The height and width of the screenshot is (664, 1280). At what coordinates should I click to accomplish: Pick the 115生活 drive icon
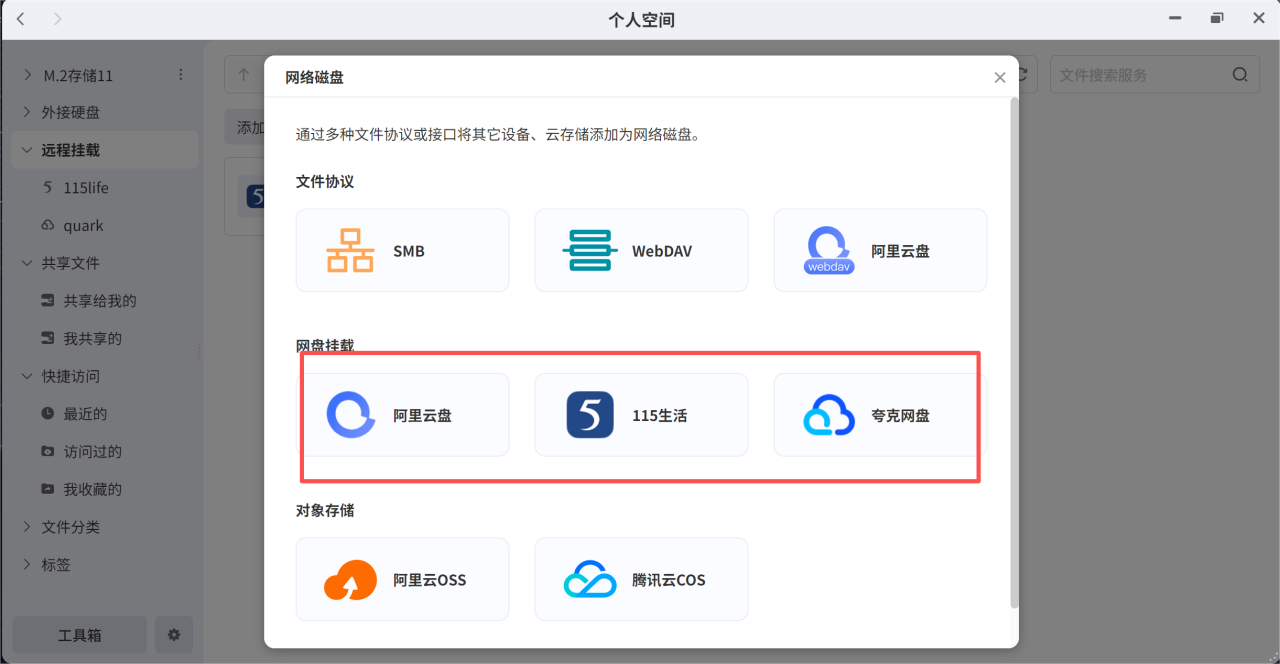point(589,415)
